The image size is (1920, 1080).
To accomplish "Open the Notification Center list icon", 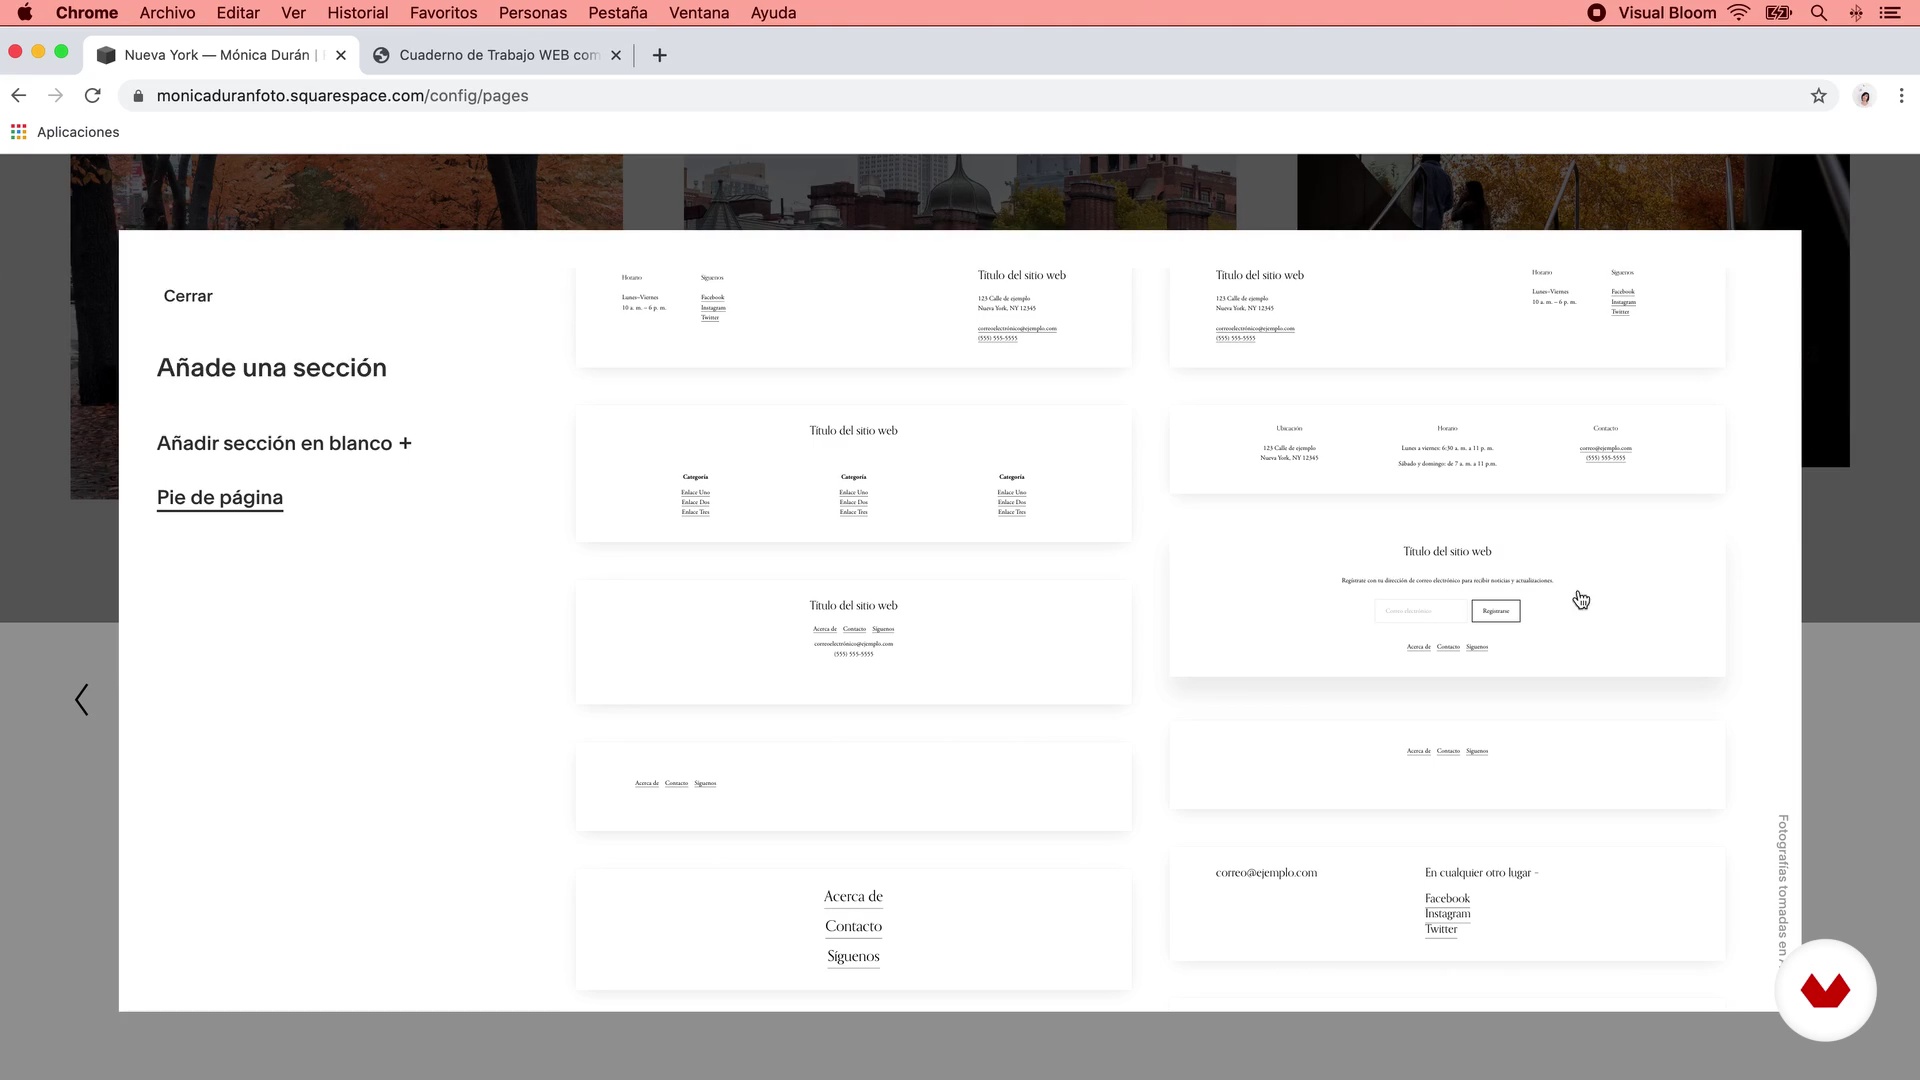I will [x=1889, y=13].
